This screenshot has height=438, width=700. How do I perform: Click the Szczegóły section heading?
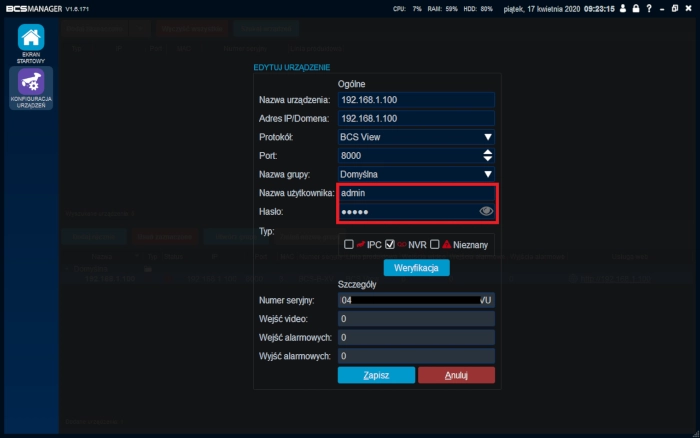click(x=357, y=284)
